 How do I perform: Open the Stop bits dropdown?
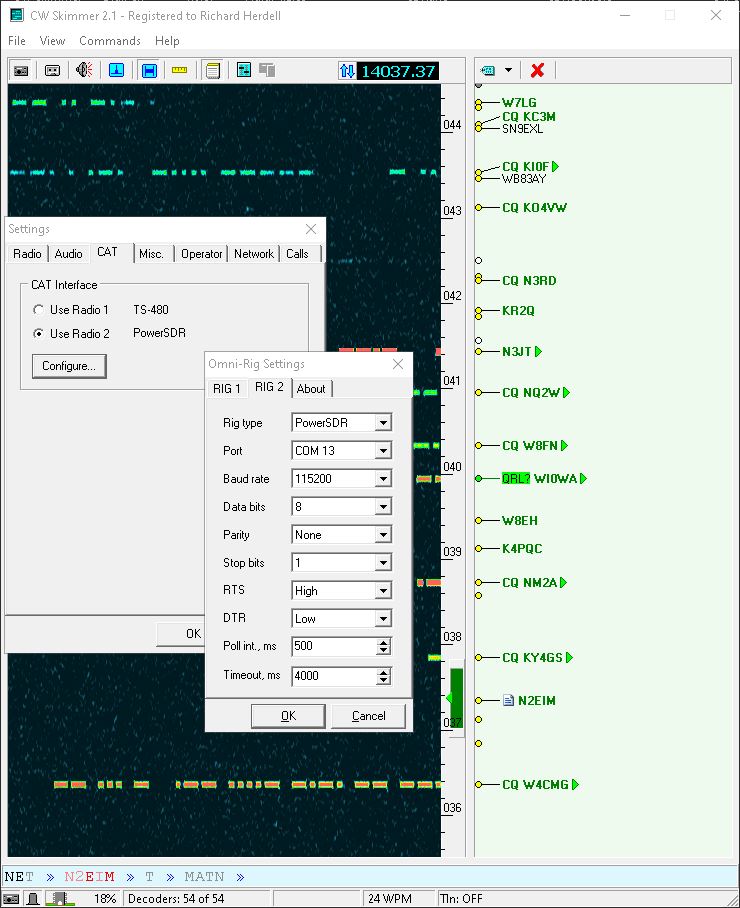383,562
